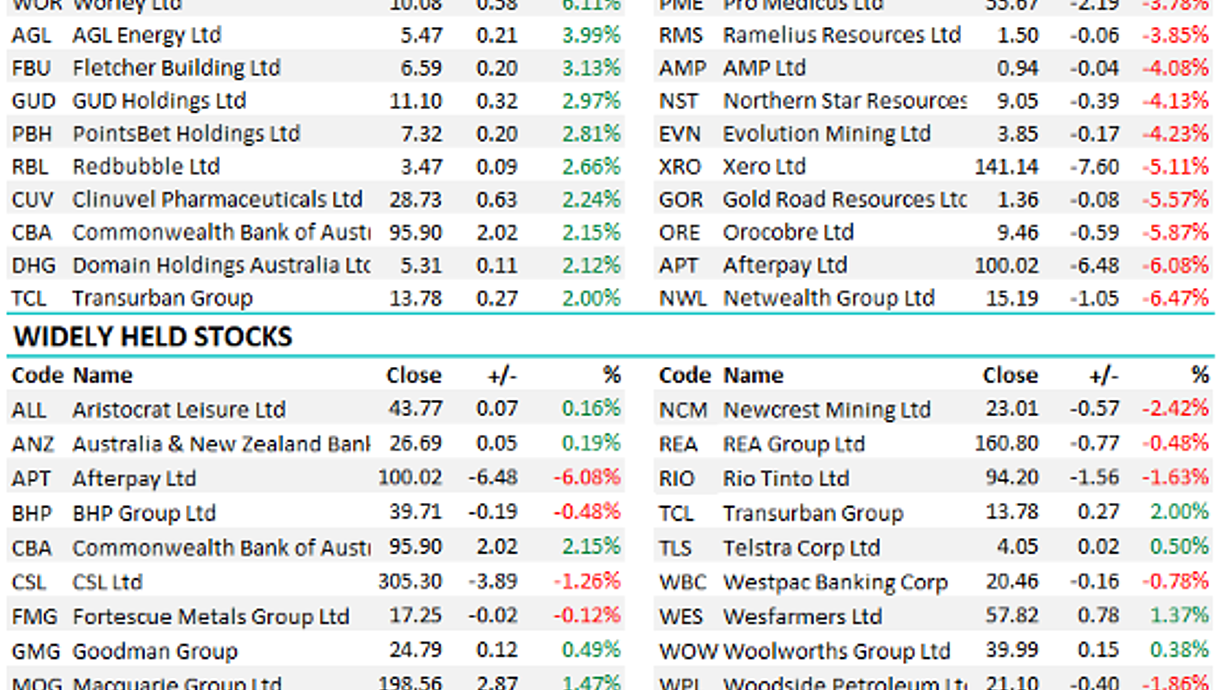Select Ramelius Resources Ltd name

[x=842, y=35]
